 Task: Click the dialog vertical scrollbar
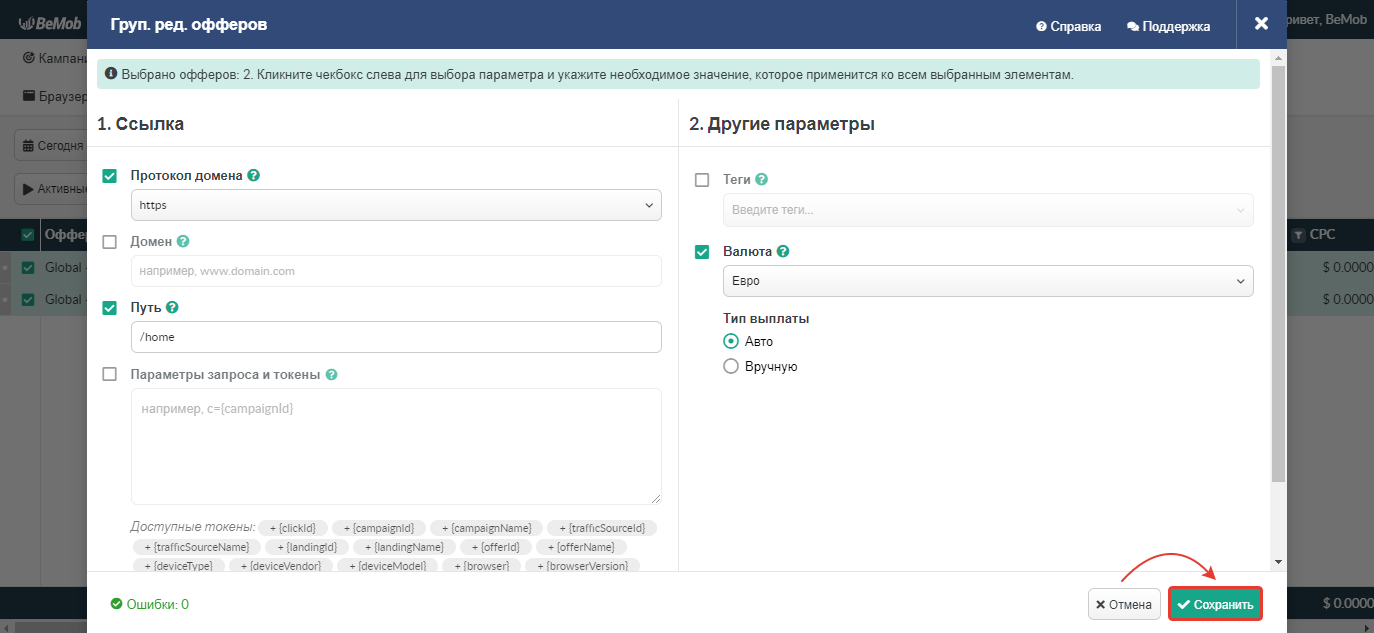point(1278,272)
